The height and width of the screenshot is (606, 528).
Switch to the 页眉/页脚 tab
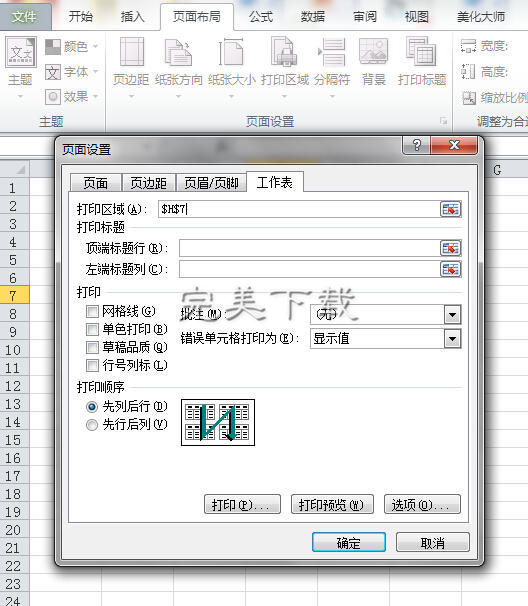(211, 183)
